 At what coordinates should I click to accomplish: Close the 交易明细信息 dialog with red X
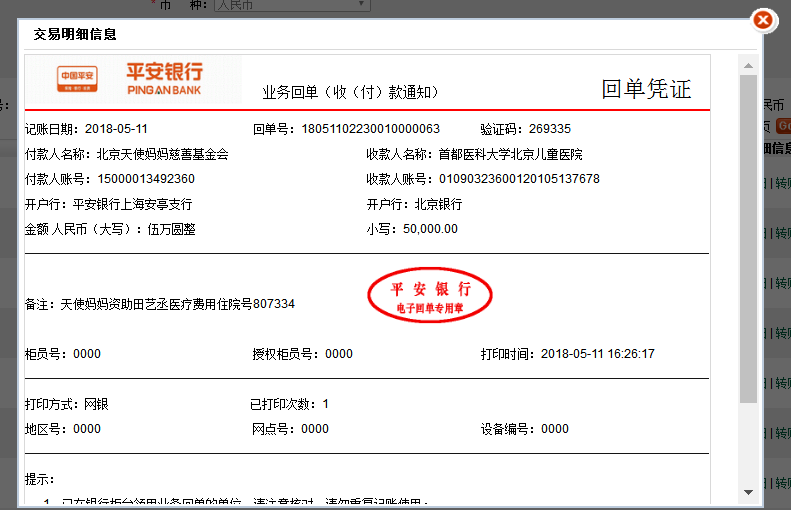coord(763,21)
